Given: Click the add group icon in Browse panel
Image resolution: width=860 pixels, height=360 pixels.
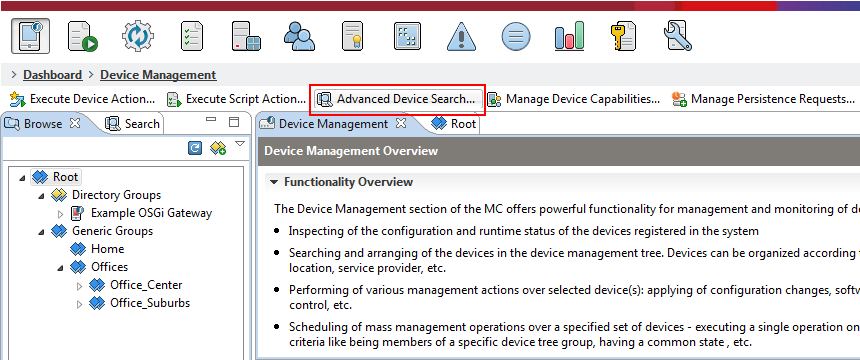Looking at the screenshot, I should point(218,148).
